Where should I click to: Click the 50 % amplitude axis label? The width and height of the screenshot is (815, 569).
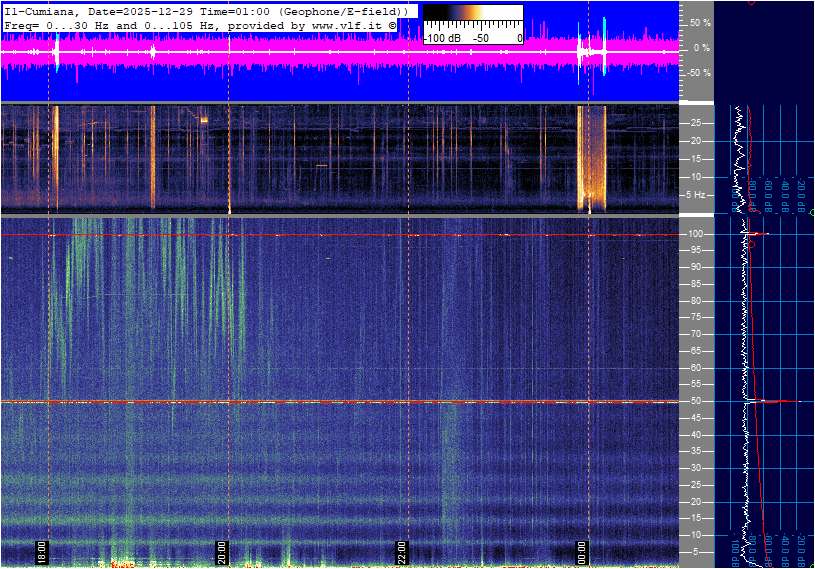pos(700,22)
